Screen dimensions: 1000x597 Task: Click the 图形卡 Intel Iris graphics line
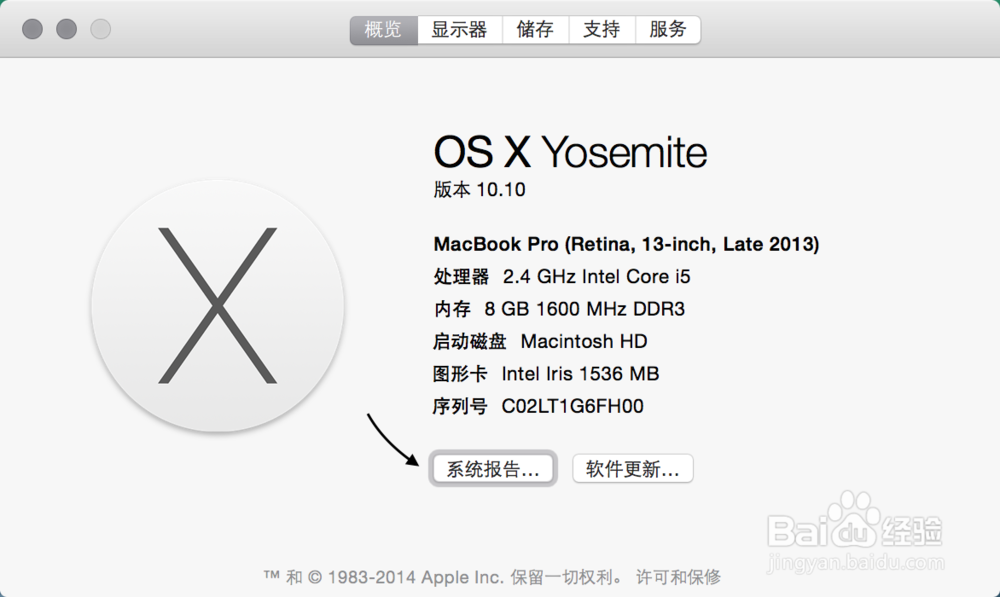pos(546,374)
